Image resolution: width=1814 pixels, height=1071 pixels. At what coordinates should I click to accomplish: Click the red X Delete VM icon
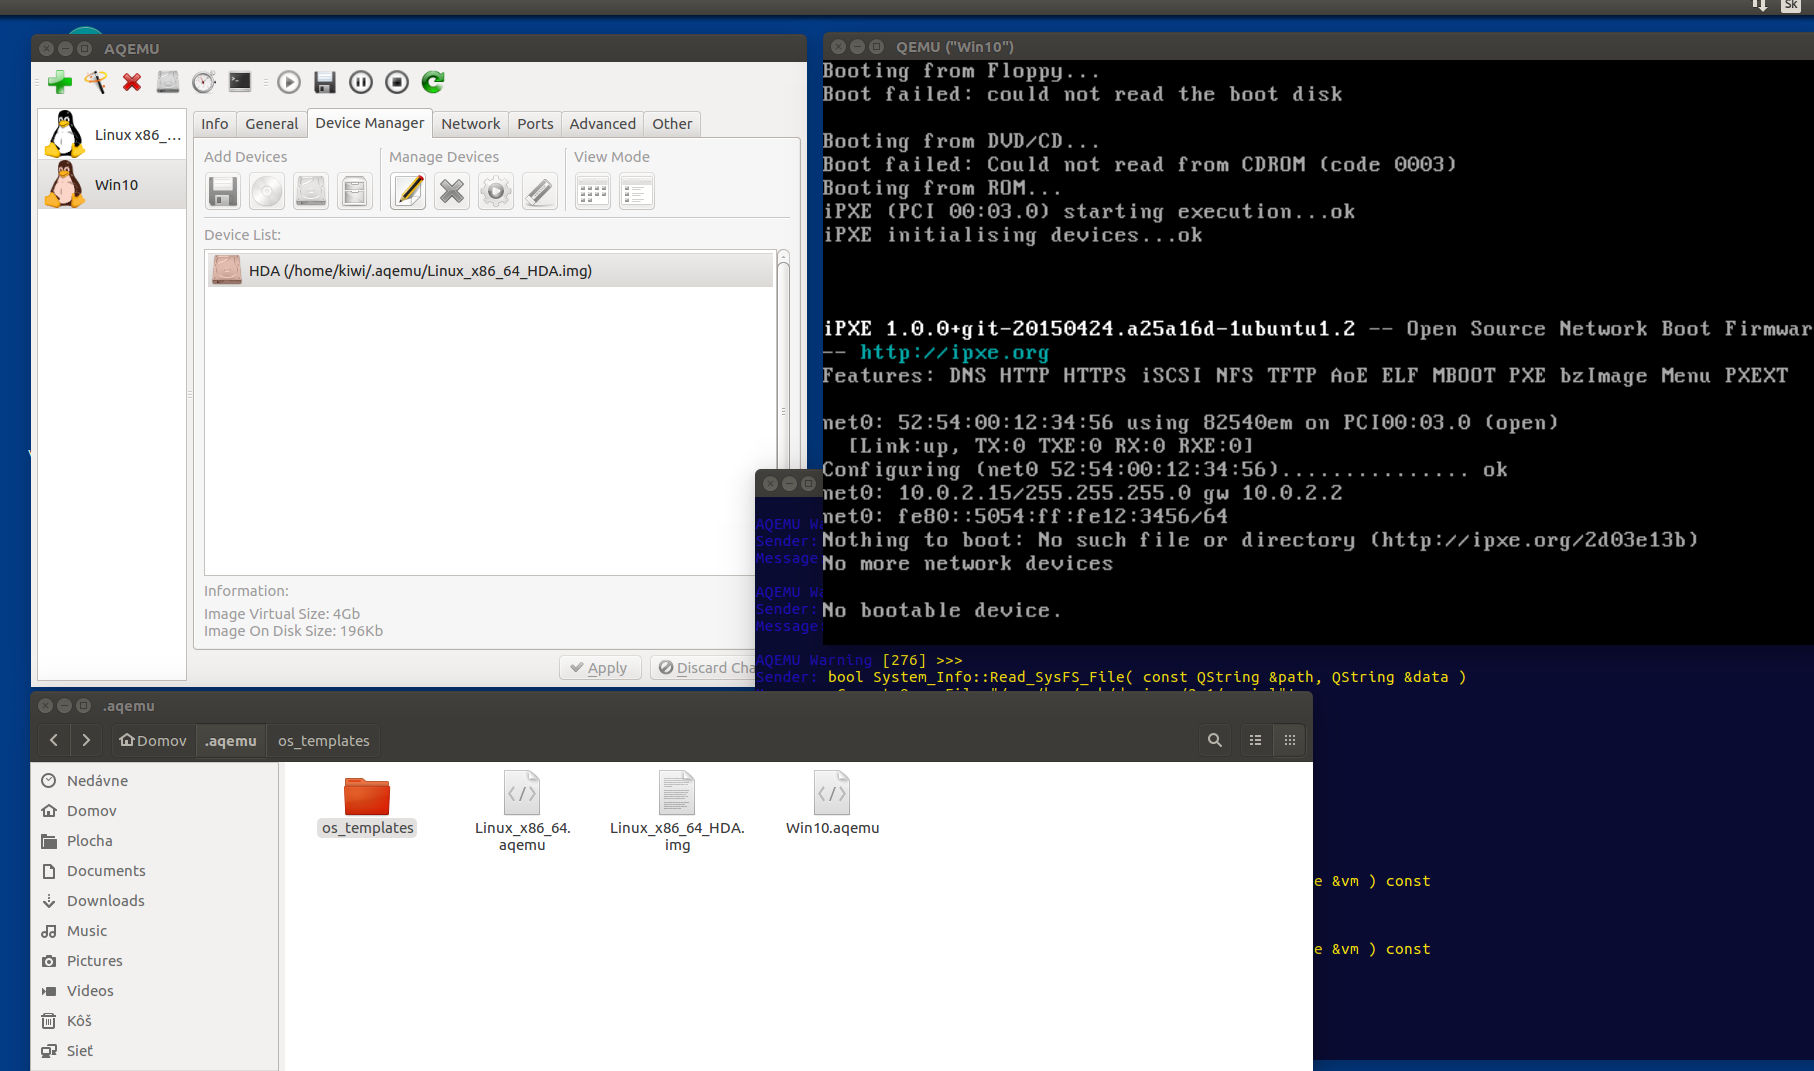tap(132, 82)
